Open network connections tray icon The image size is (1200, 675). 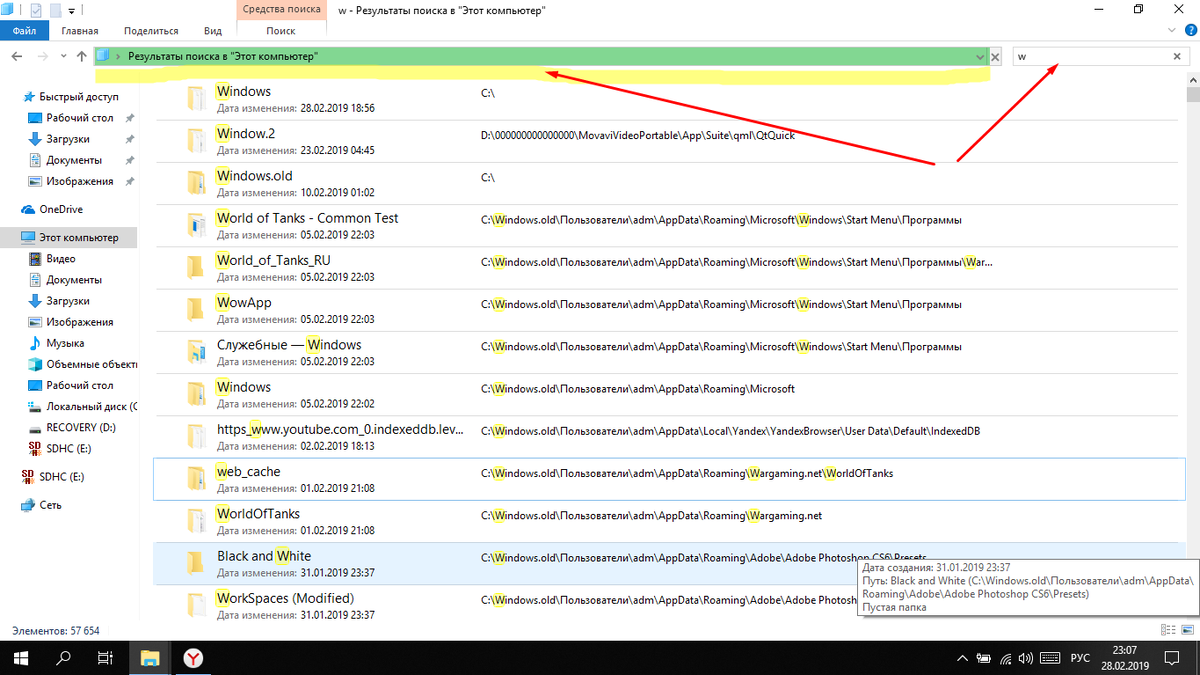(x=1006, y=658)
